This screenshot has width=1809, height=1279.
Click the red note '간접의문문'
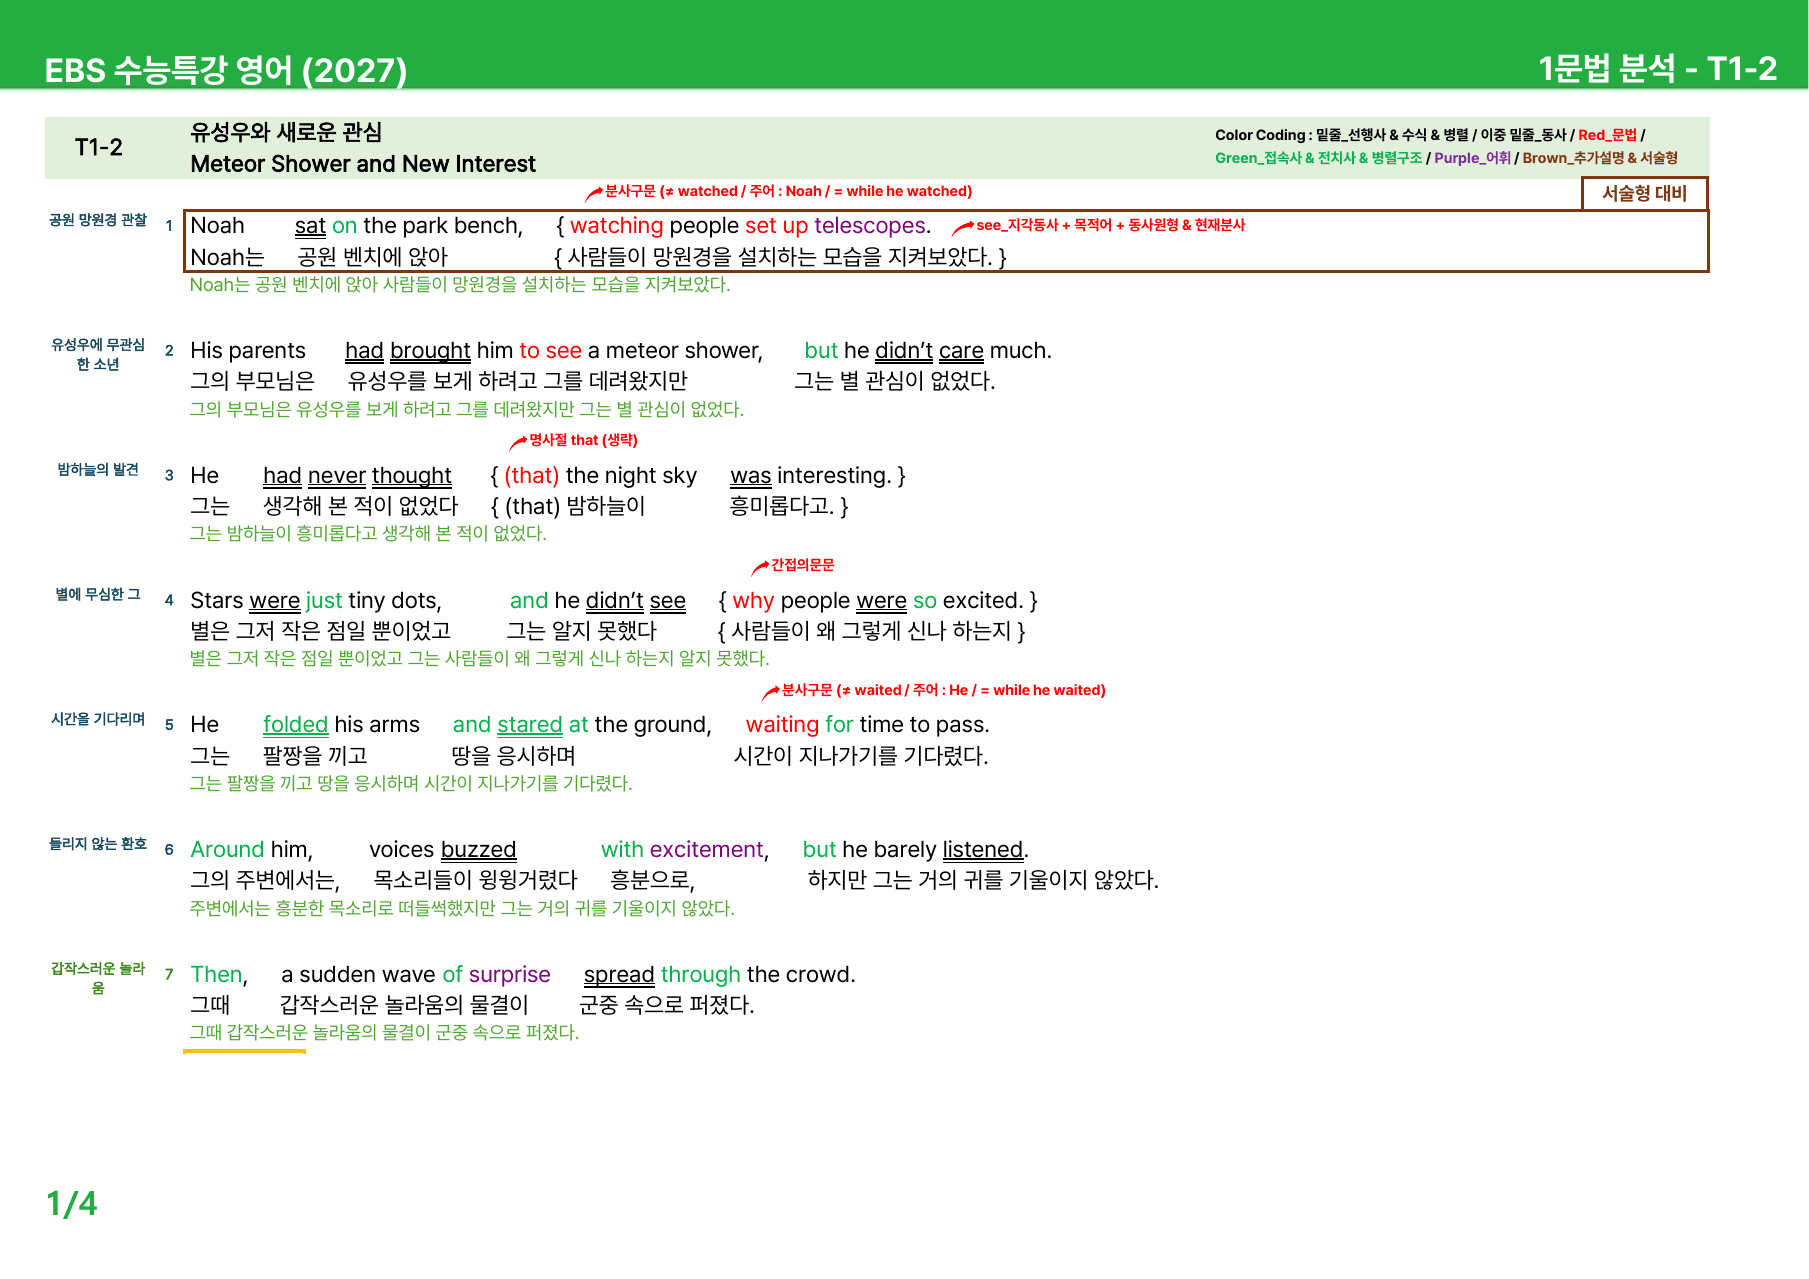pos(802,565)
